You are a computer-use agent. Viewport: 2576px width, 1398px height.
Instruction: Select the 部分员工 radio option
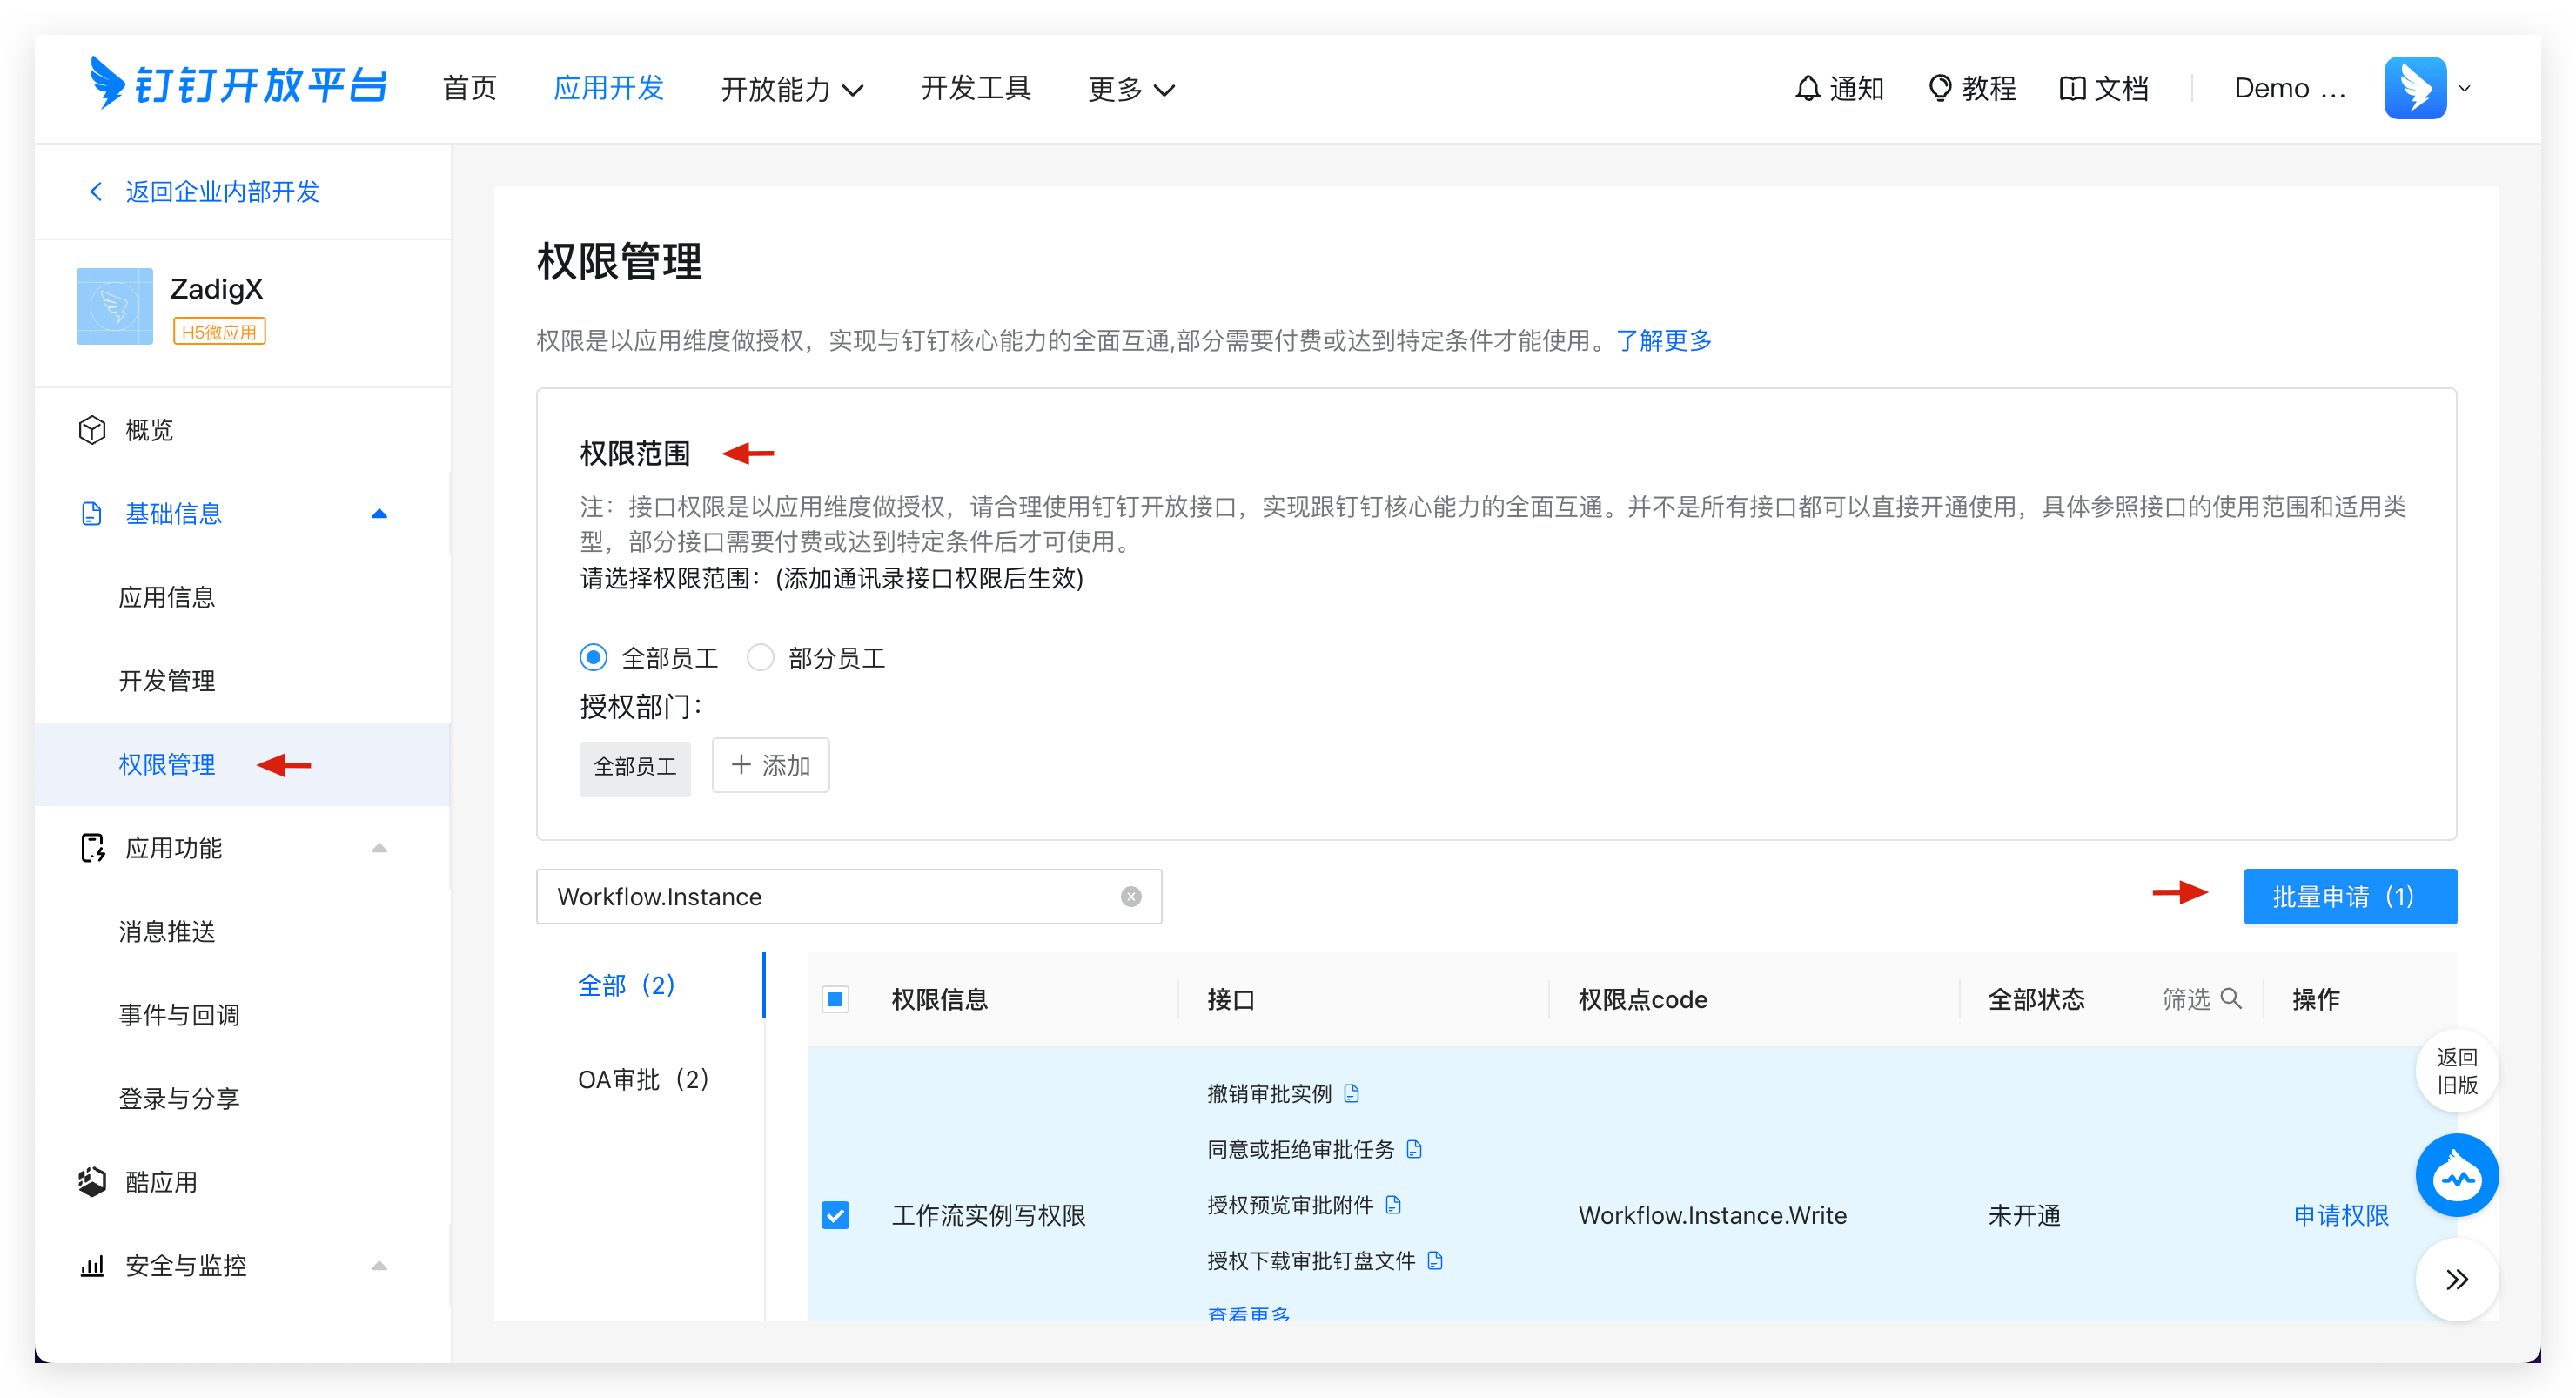pos(761,657)
